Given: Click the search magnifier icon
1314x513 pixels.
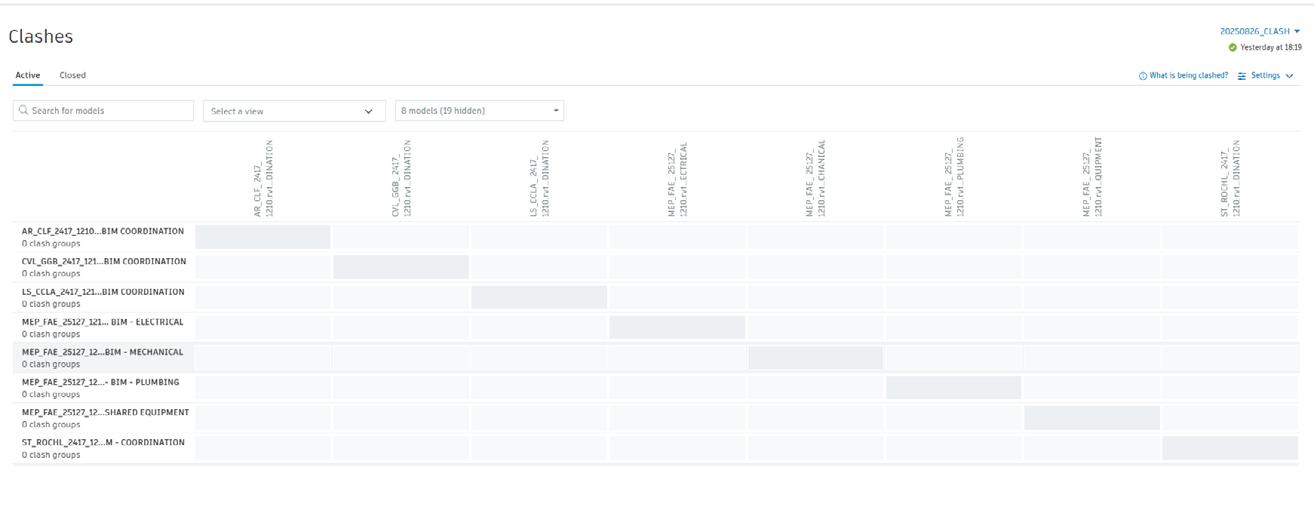Looking at the screenshot, I should point(24,111).
